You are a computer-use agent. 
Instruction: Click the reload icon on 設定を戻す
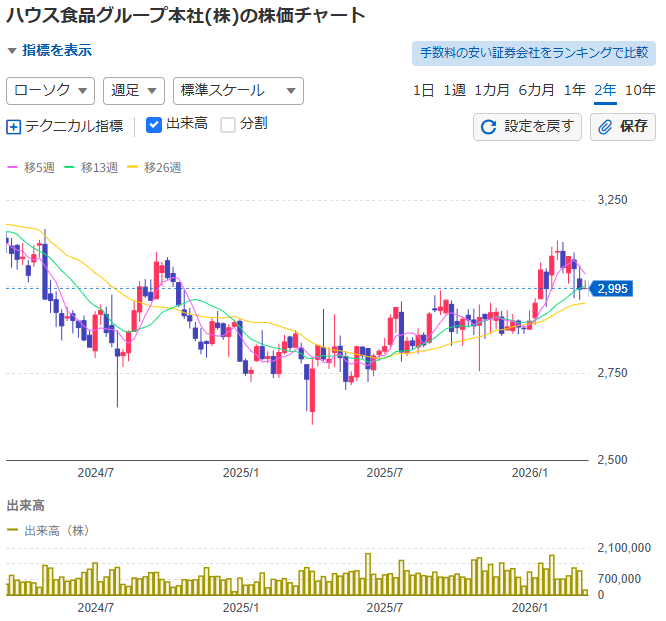(489, 127)
